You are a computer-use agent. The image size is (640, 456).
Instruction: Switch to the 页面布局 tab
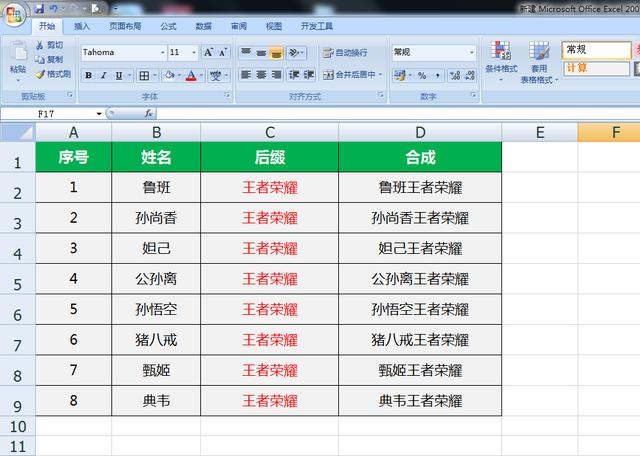125,27
